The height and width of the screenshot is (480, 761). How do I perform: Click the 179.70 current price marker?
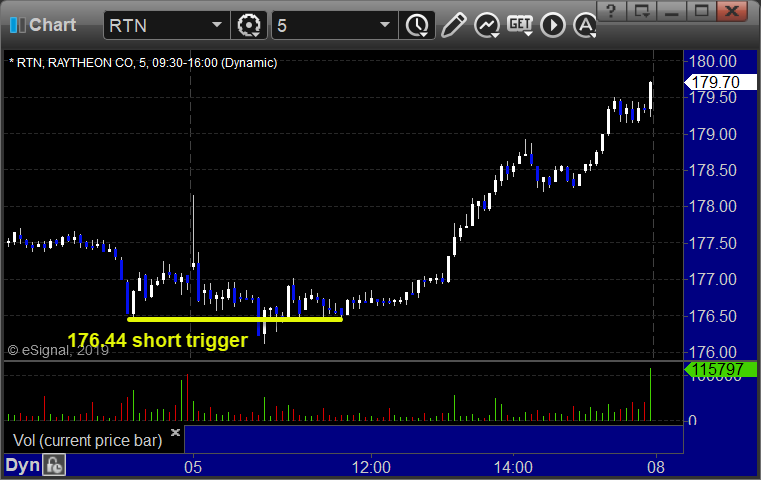720,82
